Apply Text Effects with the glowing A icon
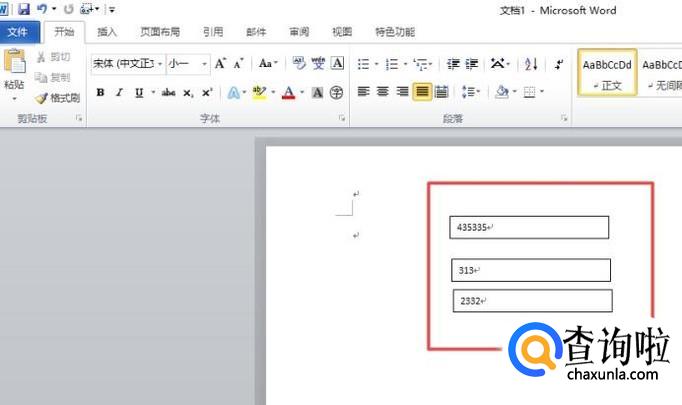This screenshot has width=682, height=405. pos(234,92)
